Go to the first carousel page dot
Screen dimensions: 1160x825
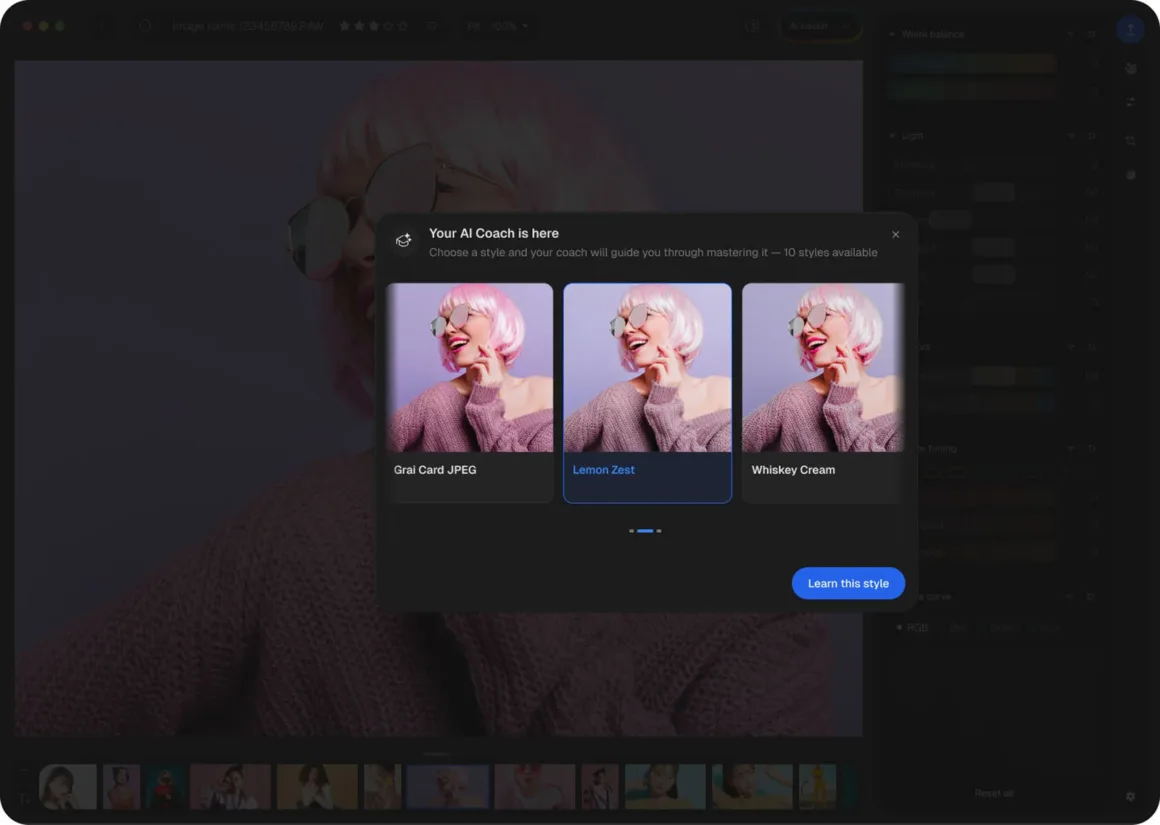pyautogui.click(x=631, y=531)
